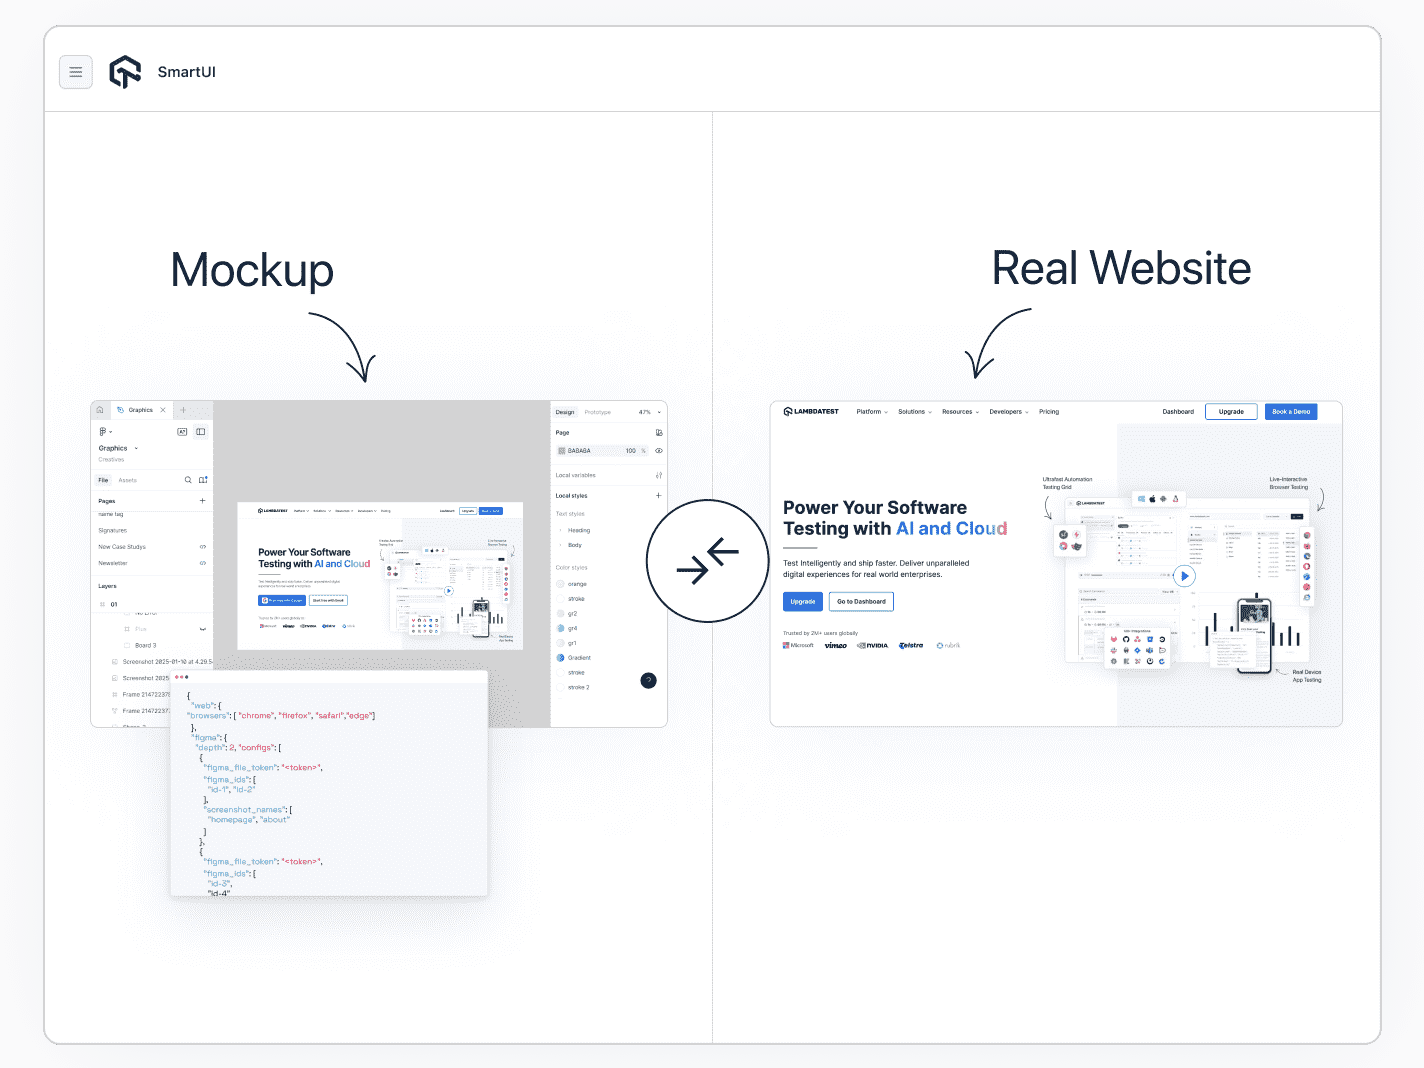Screen dimensions: 1424x1068
Task: Click Pricing link on real website
Action: pos(1049,412)
